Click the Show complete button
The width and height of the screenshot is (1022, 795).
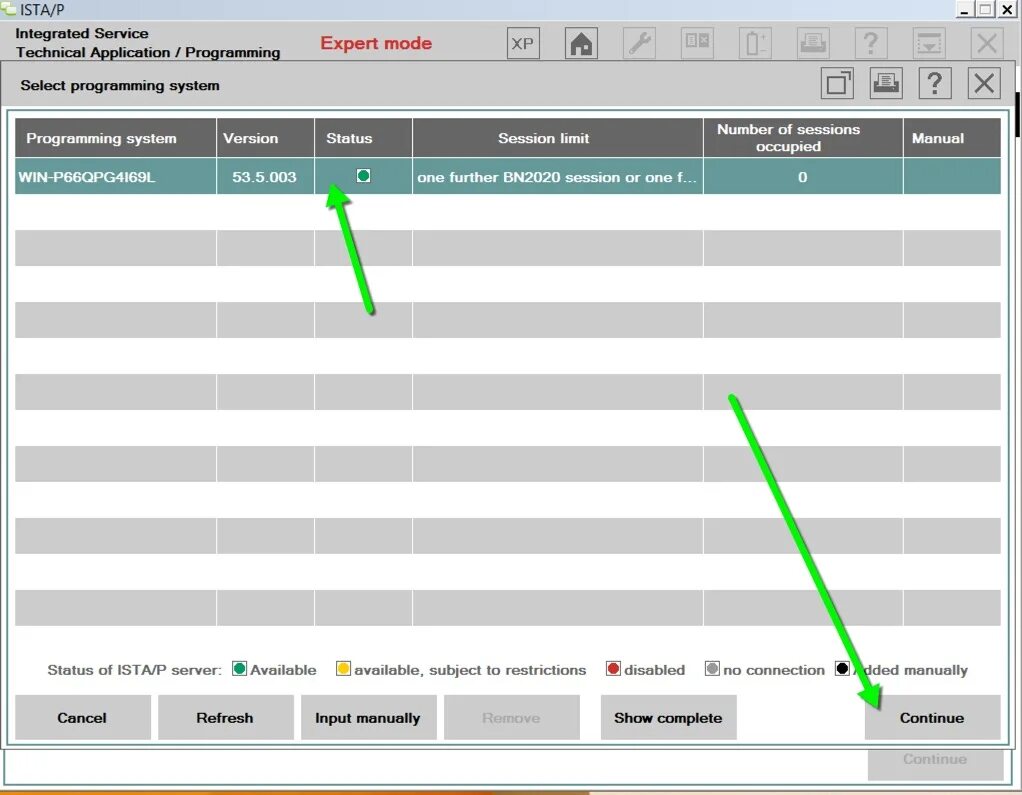click(668, 717)
